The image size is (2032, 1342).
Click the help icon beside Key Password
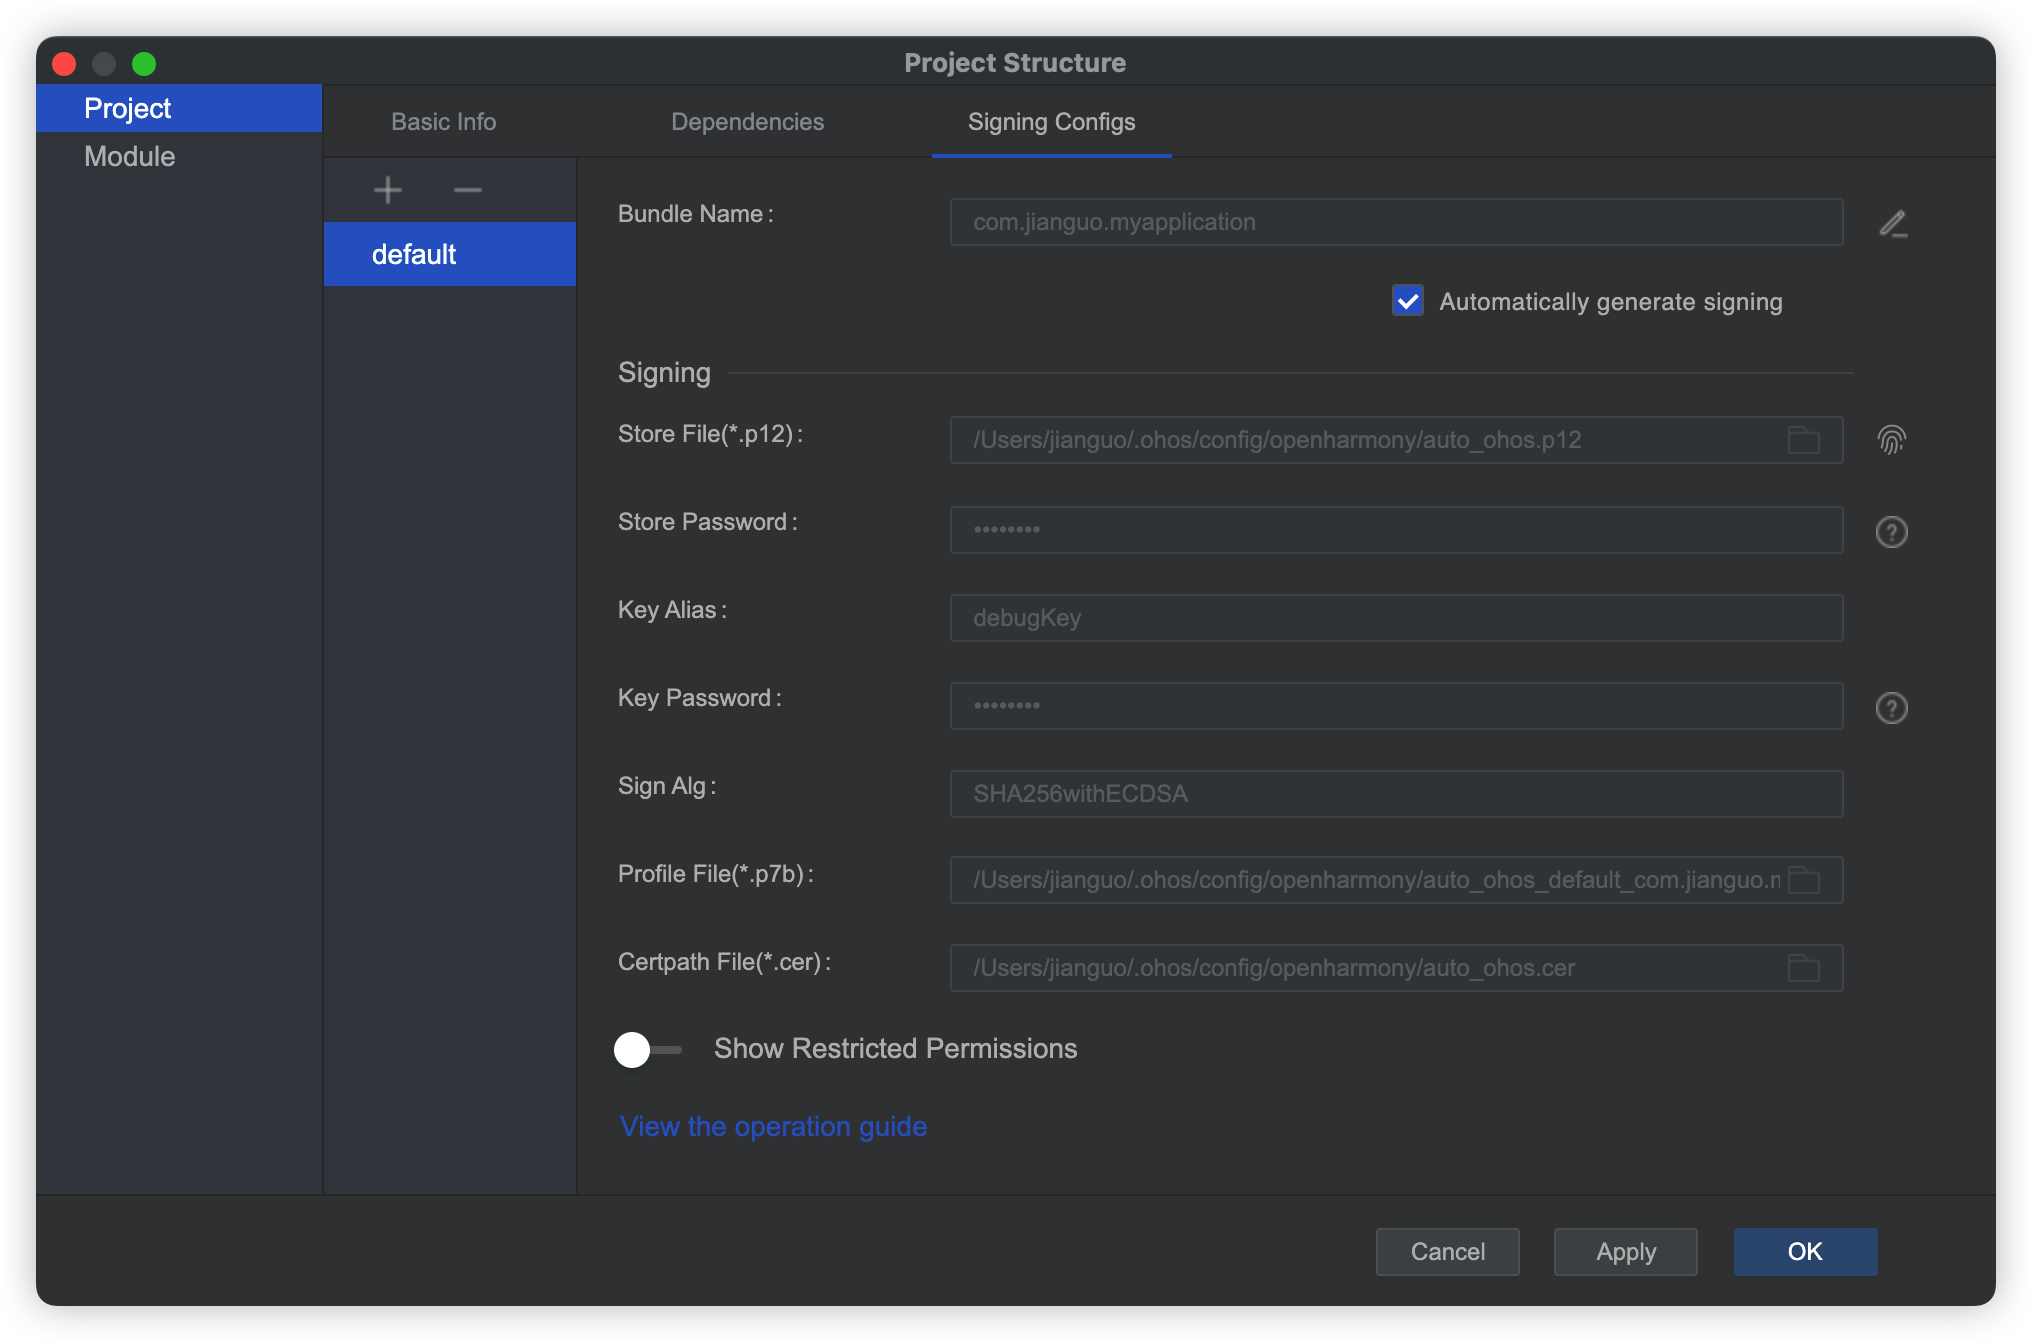click(1891, 708)
